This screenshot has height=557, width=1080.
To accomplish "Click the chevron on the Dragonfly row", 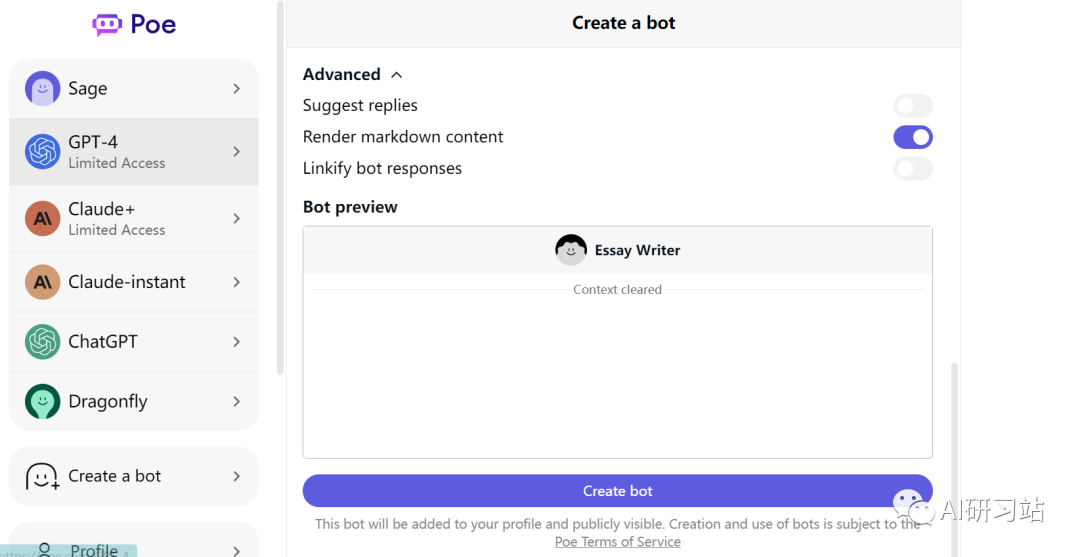I will pos(236,401).
